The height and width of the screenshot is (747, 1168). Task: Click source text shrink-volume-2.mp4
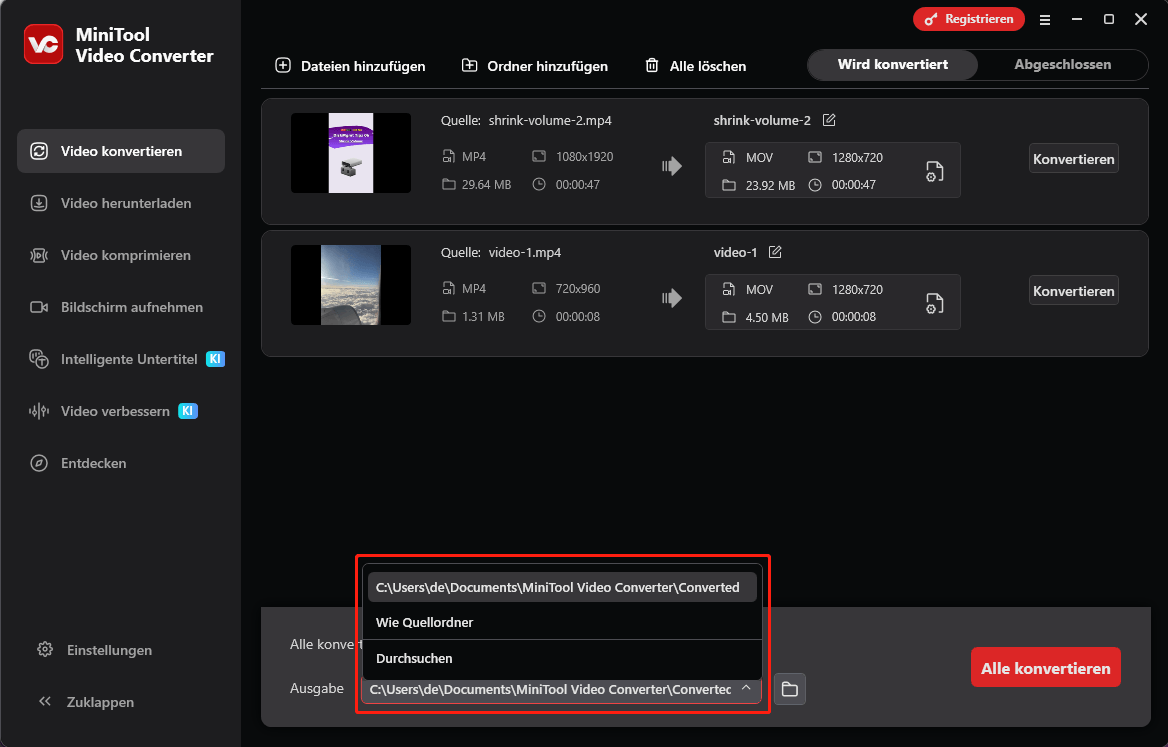[x=550, y=121]
